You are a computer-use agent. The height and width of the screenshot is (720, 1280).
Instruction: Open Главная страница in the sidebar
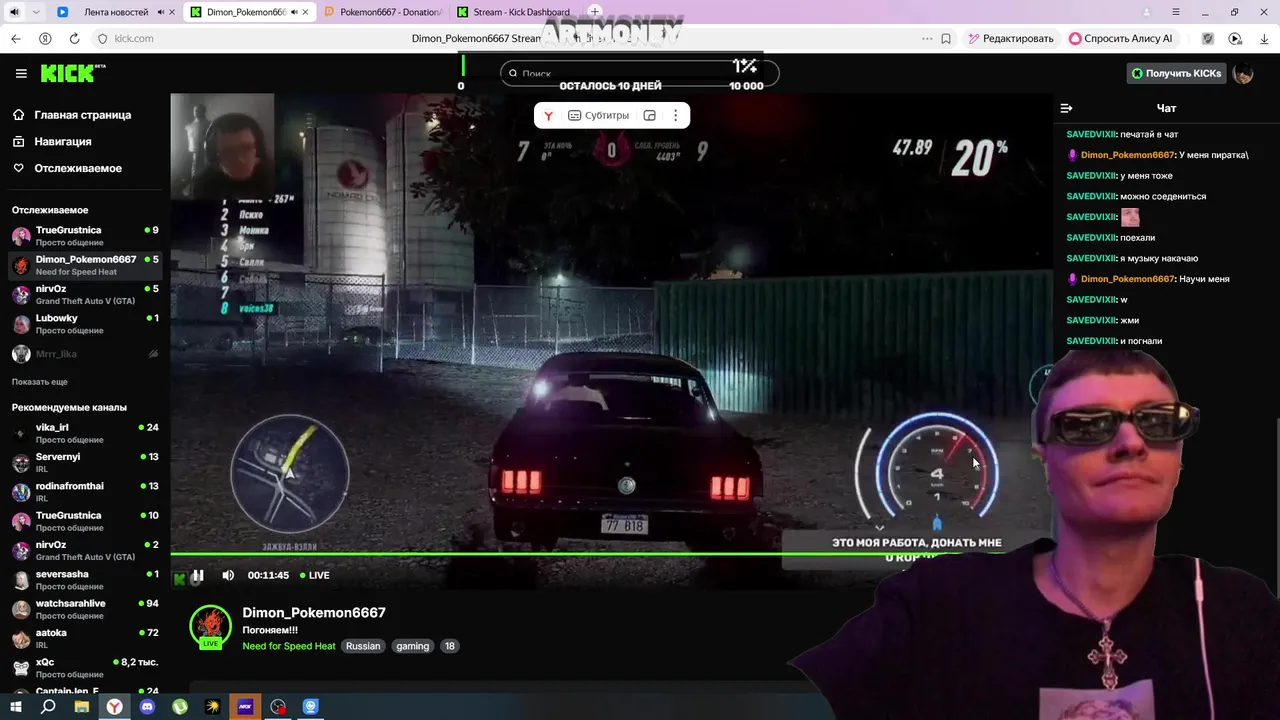(x=82, y=115)
